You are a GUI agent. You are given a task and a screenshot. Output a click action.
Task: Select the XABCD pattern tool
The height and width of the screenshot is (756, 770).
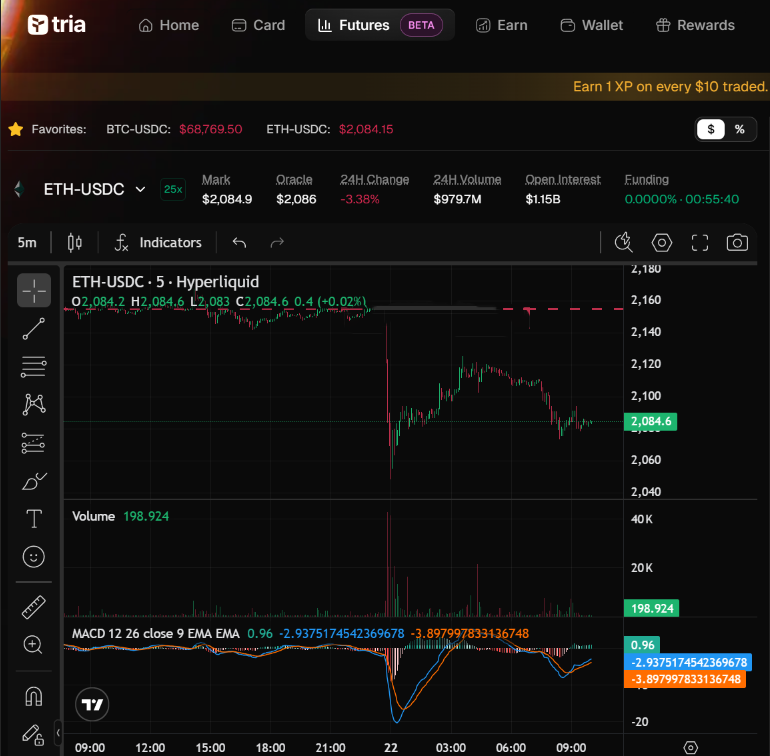34,405
